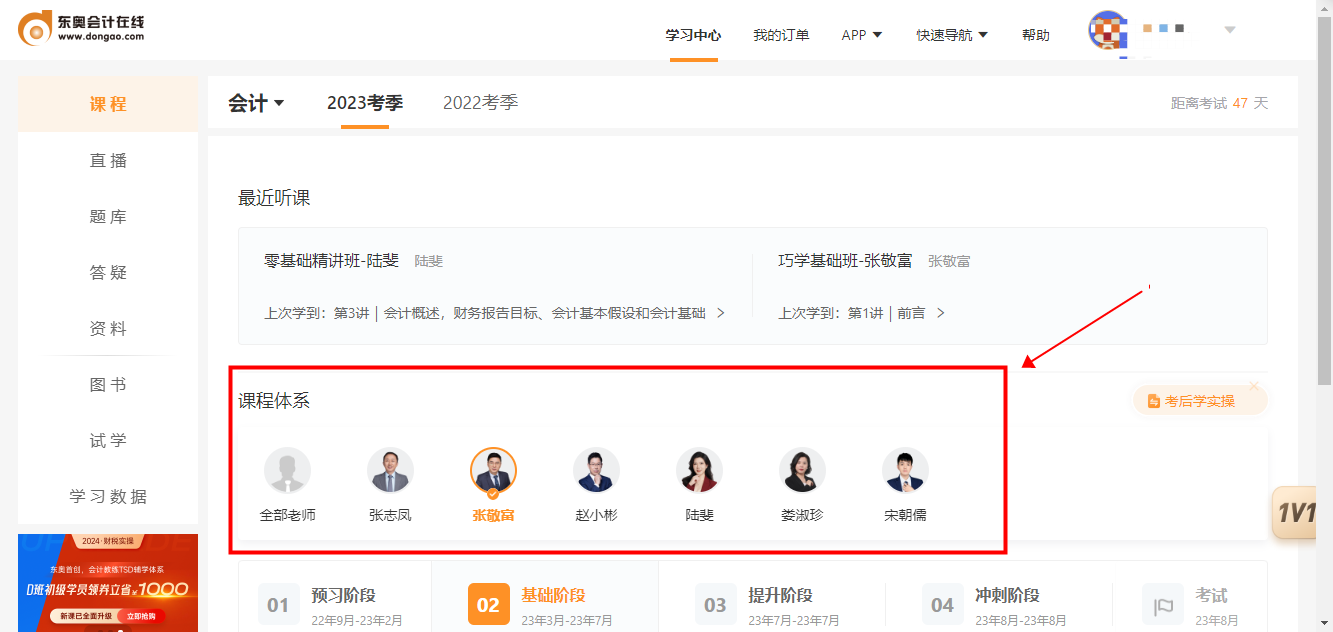Choose teacher 陆斐's avatar

point(699,470)
